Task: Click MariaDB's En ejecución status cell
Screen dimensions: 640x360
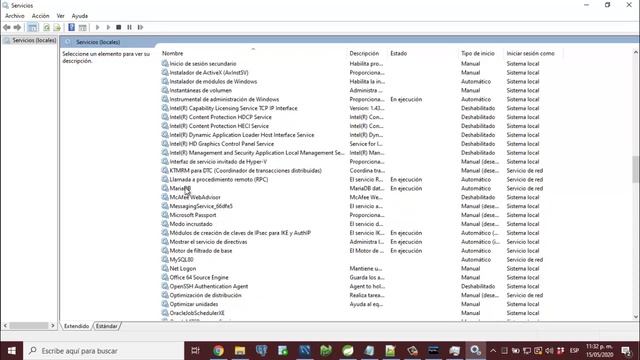Action: coord(406,189)
